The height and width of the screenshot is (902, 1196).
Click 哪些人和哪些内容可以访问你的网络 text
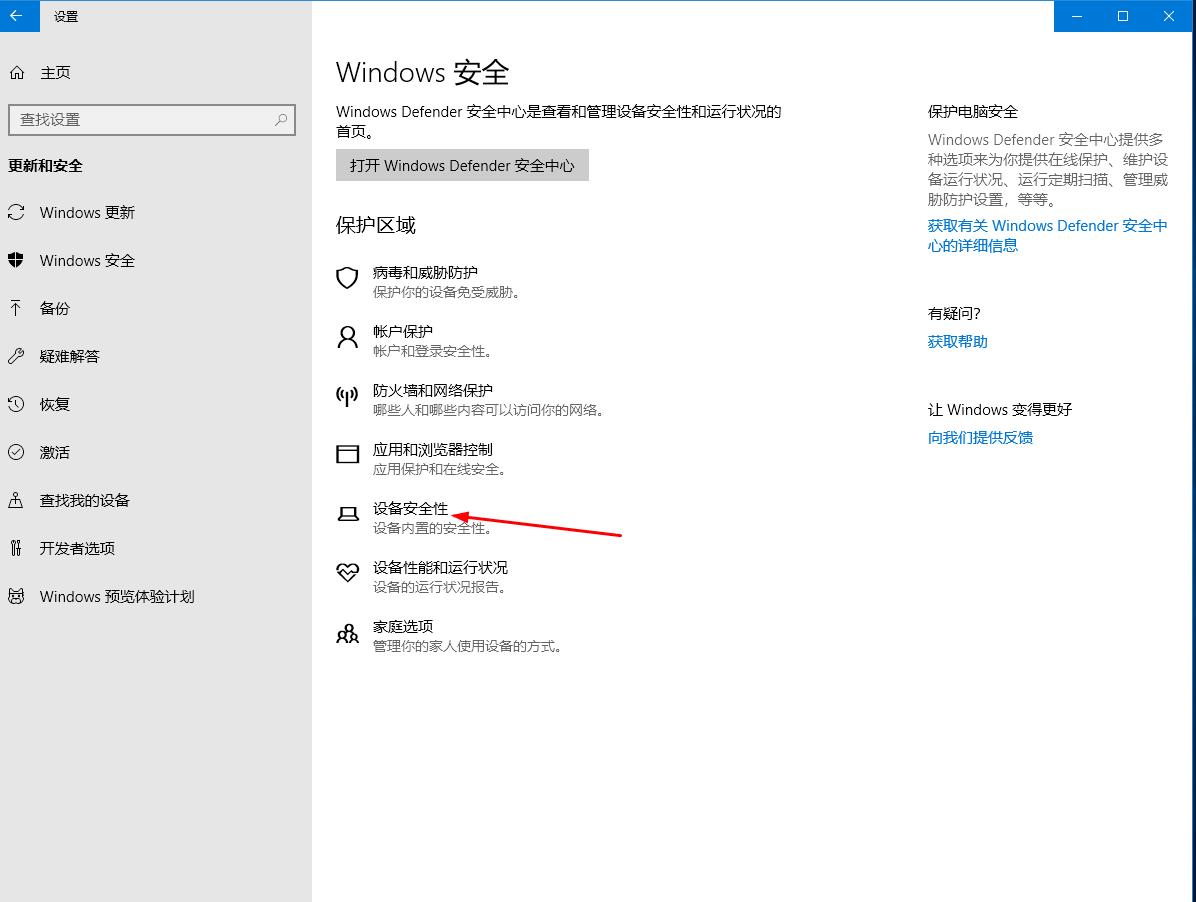[x=488, y=410]
